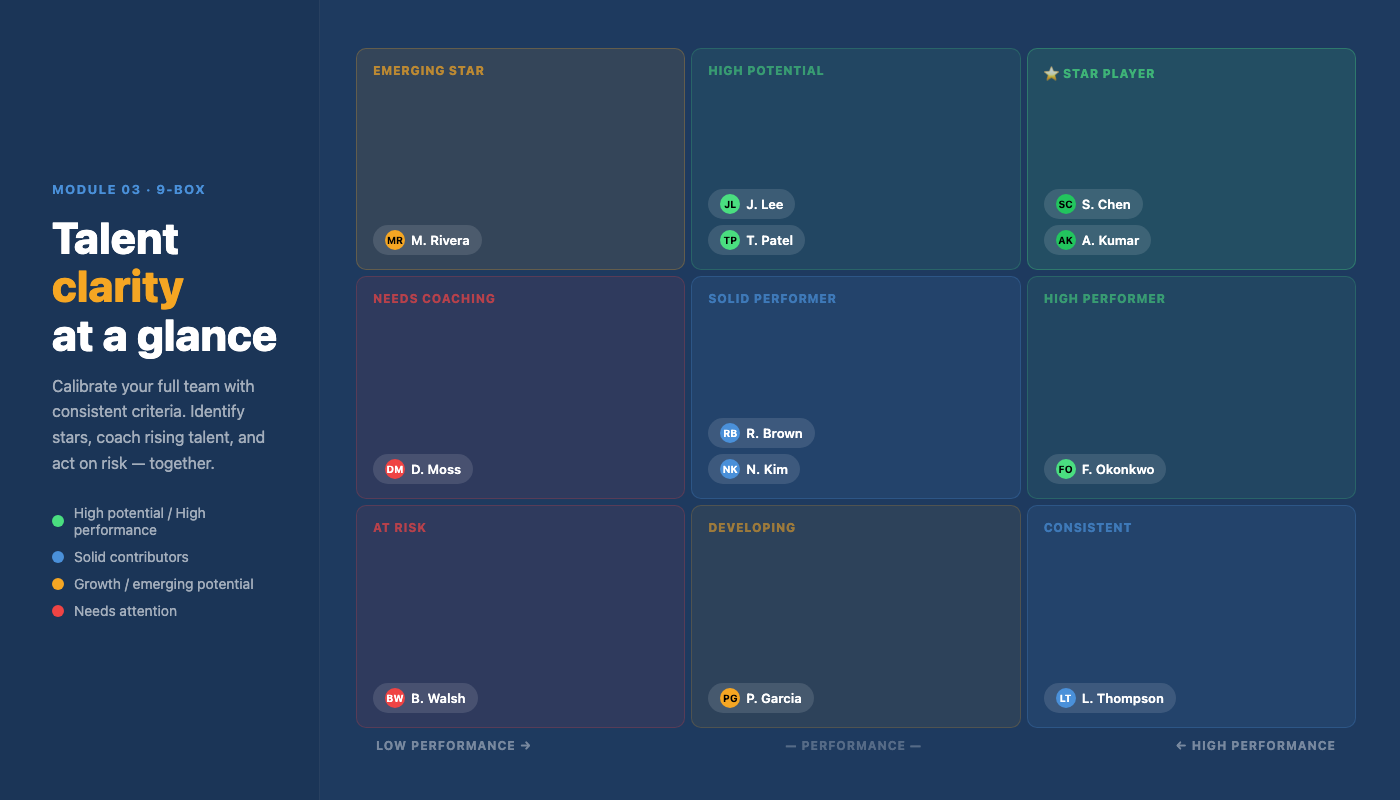The width and height of the screenshot is (1400, 800).
Task: Click the LT avatar for L. Thompson
Action: click(1066, 698)
